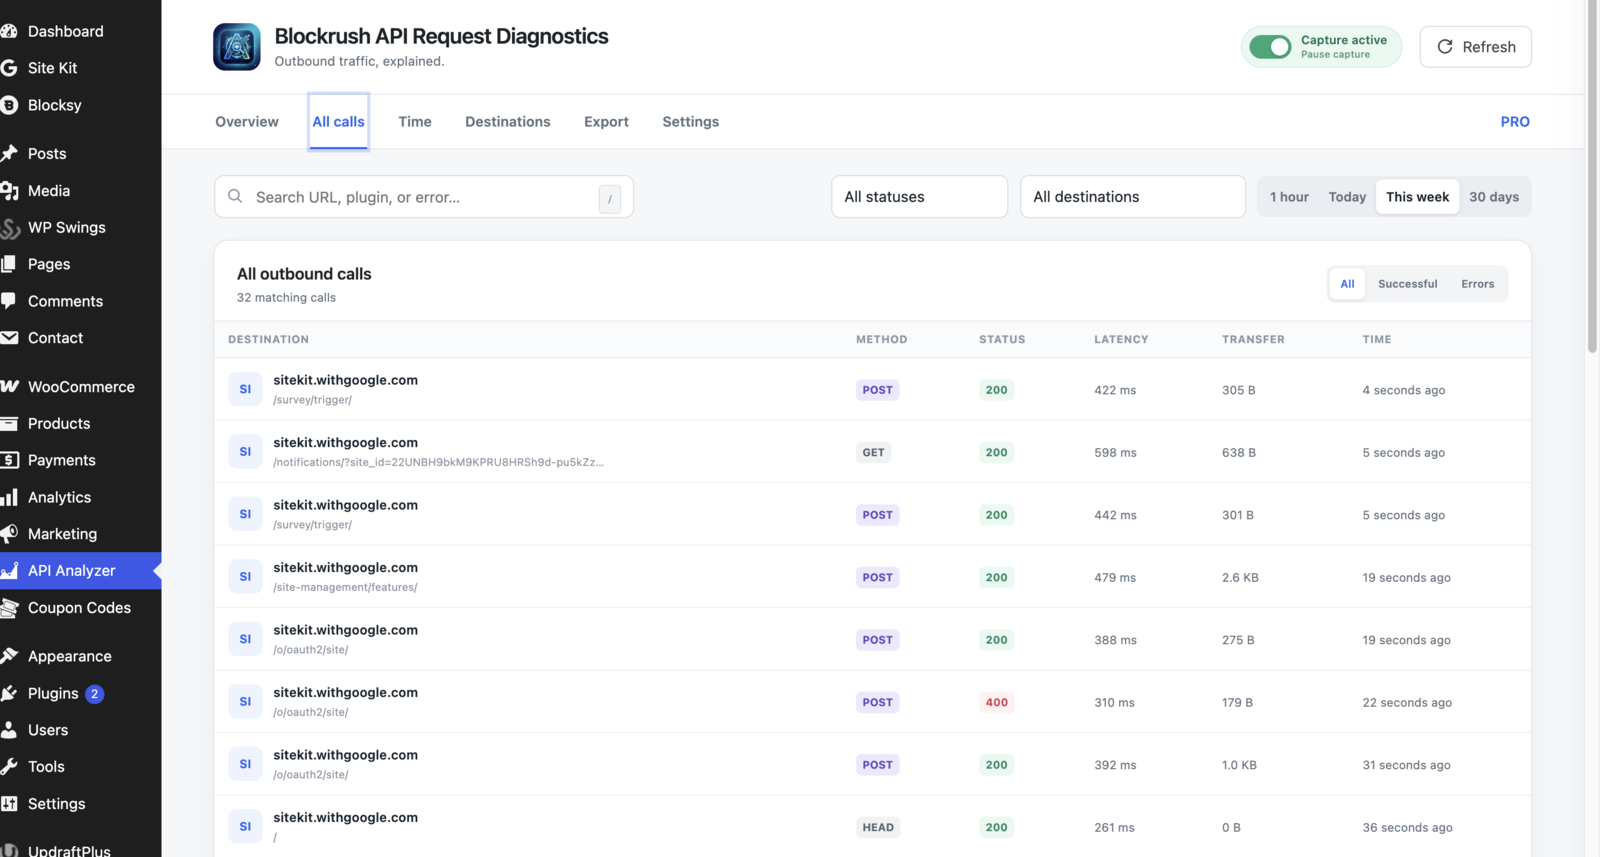Open the All destinations dropdown
Screen dimensions: 1600x857
tap(1133, 197)
